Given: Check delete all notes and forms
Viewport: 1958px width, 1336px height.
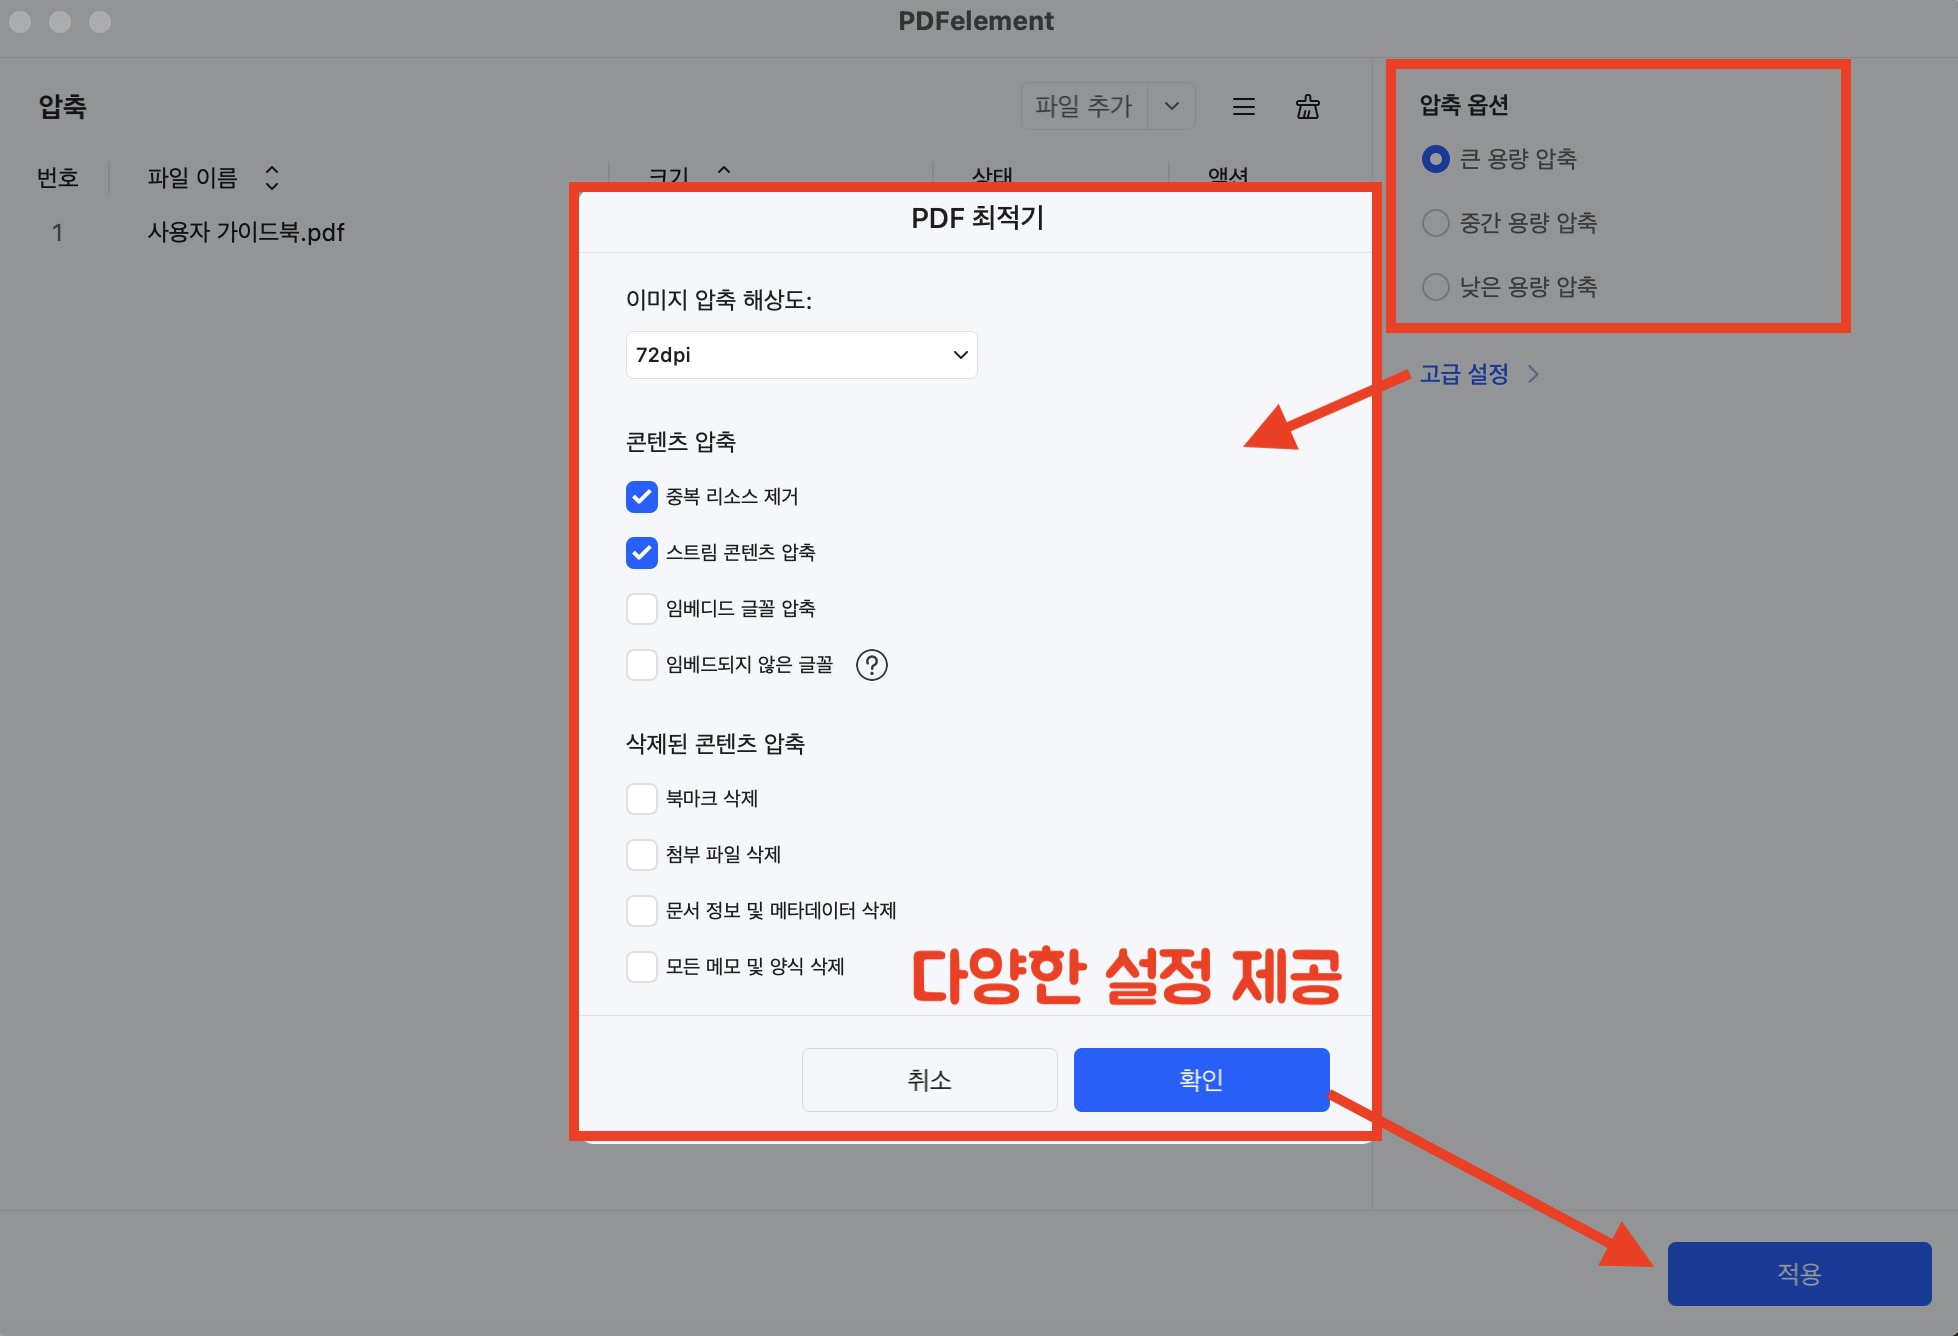Looking at the screenshot, I should [x=641, y=967].
